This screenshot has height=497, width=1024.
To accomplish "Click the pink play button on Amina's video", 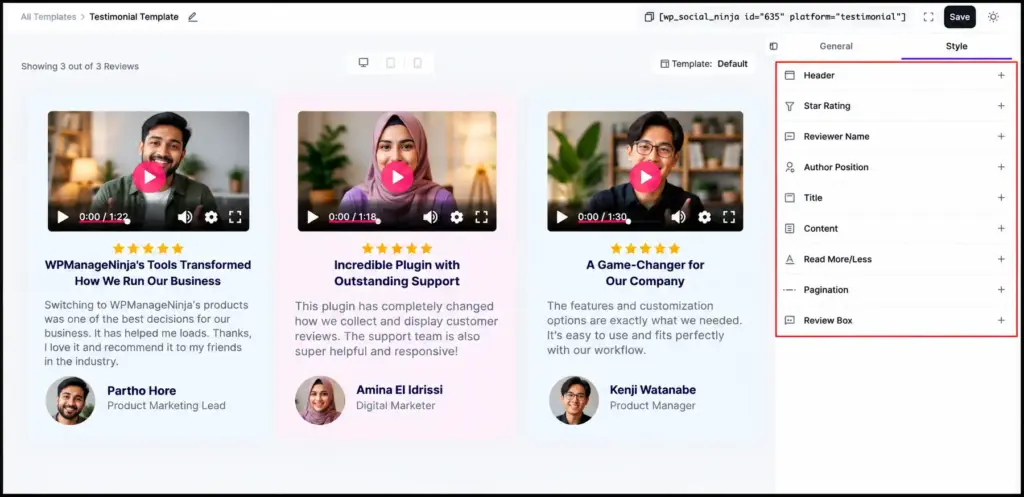I will tap(397, 177).
